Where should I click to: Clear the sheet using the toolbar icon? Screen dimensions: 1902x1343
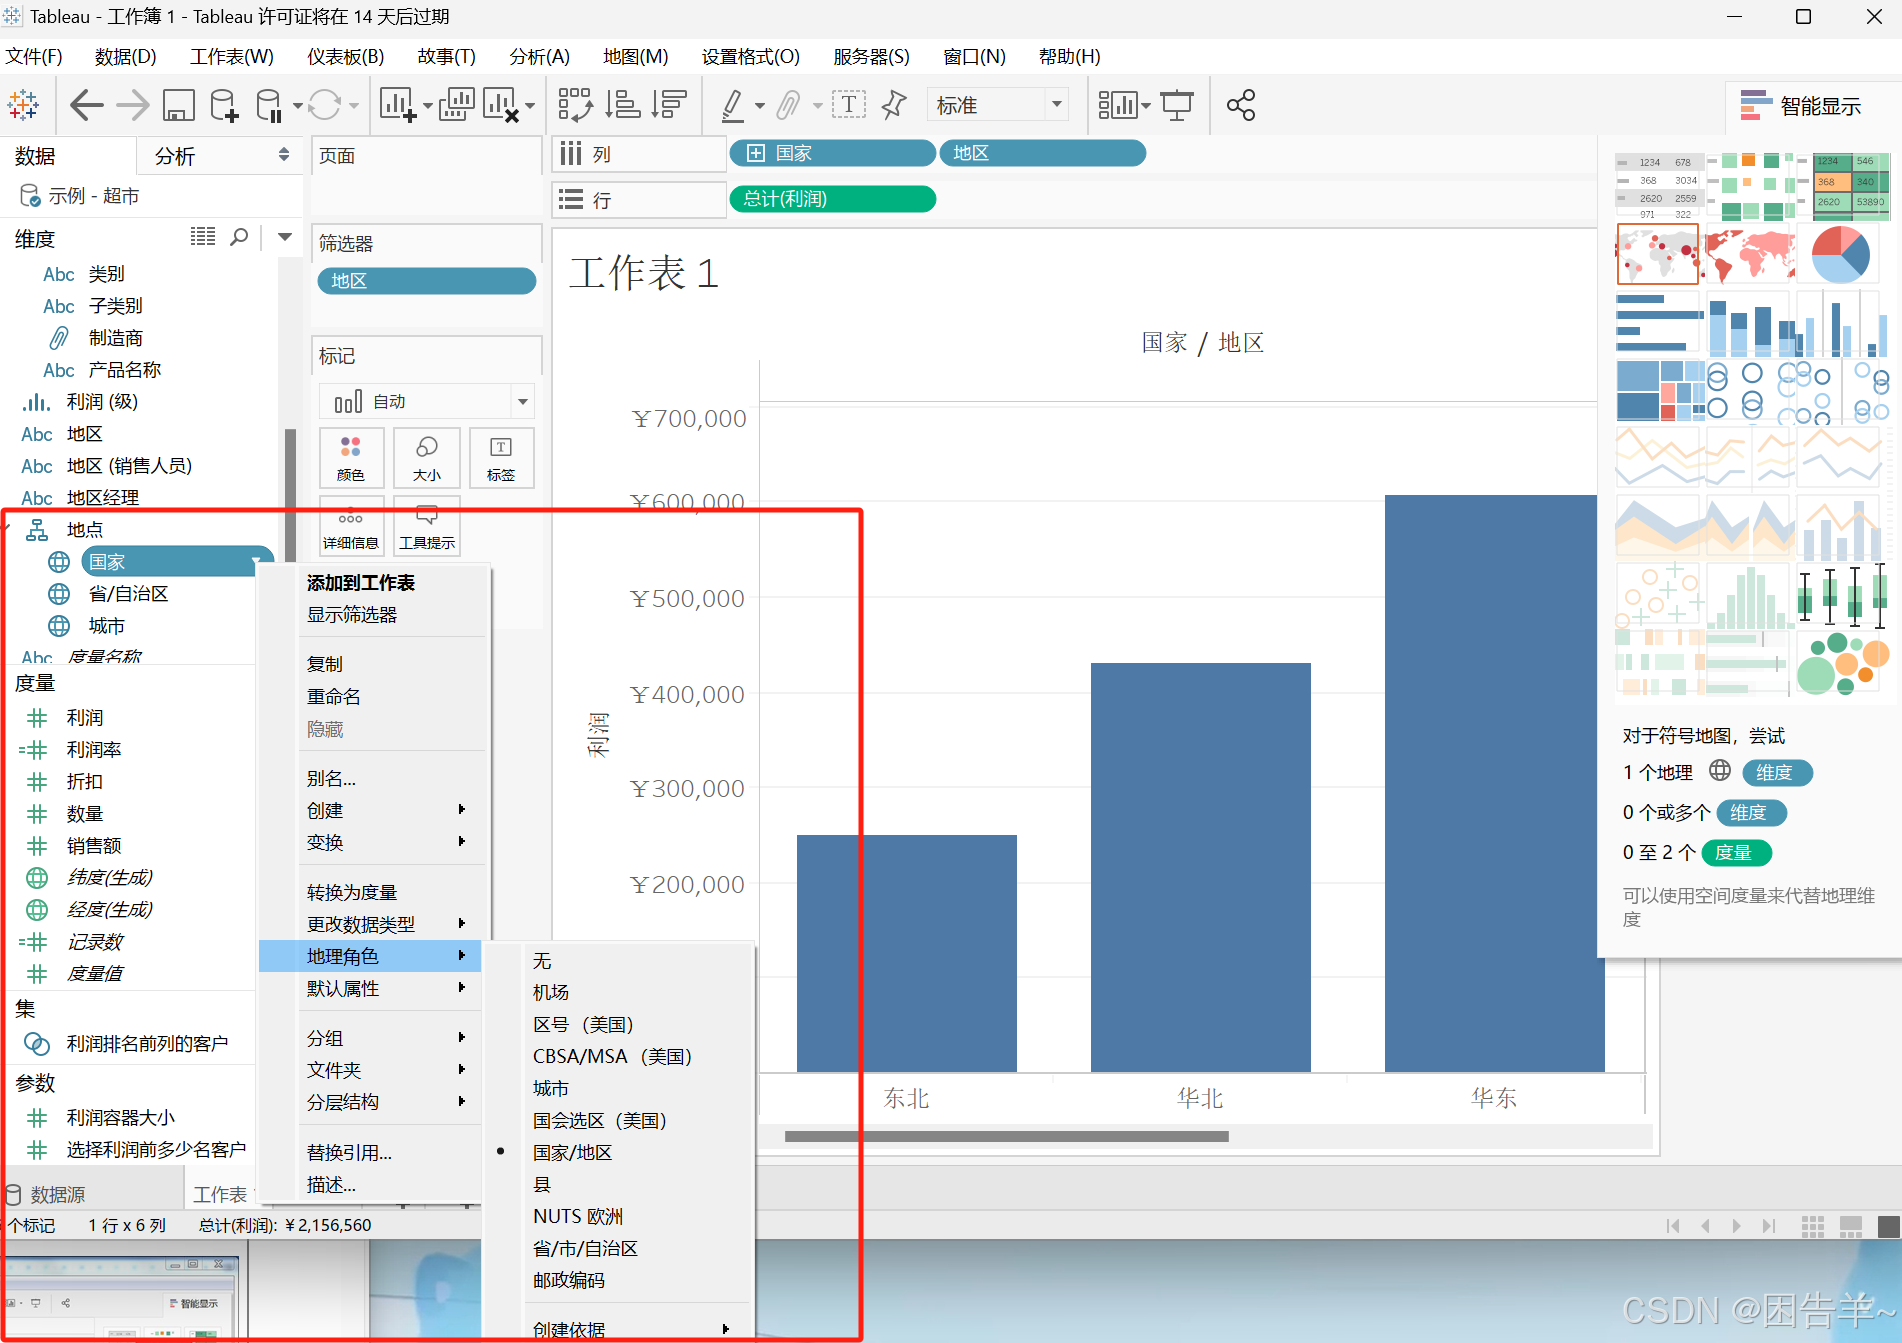501,105
